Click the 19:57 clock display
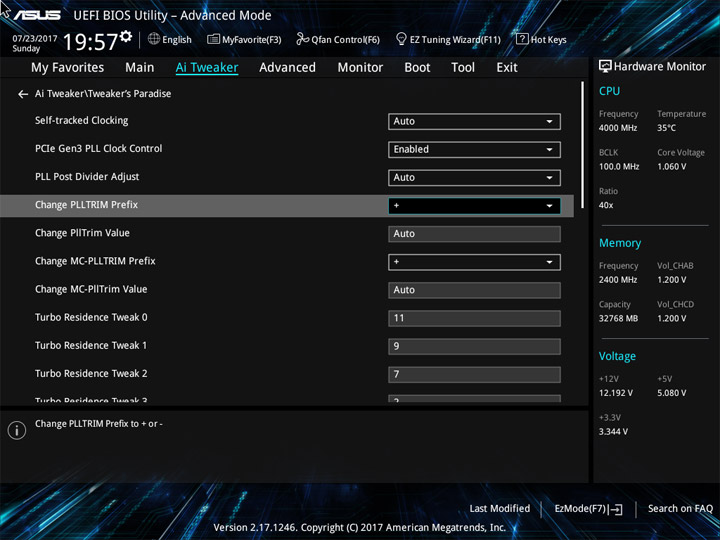The width and height of the screenshot is (720, 540). 90,42
